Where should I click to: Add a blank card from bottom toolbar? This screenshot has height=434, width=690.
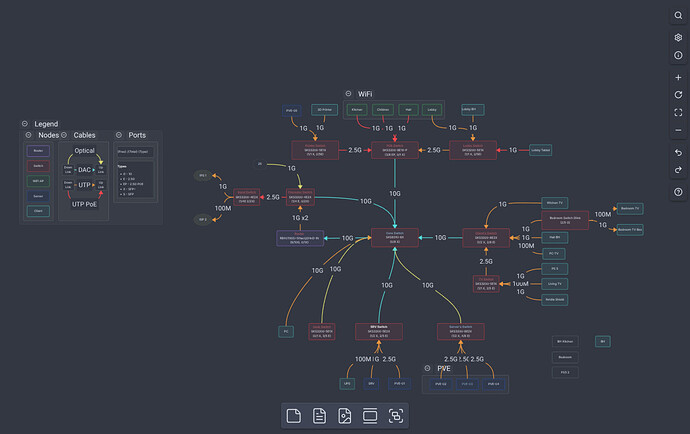(294, 415)
